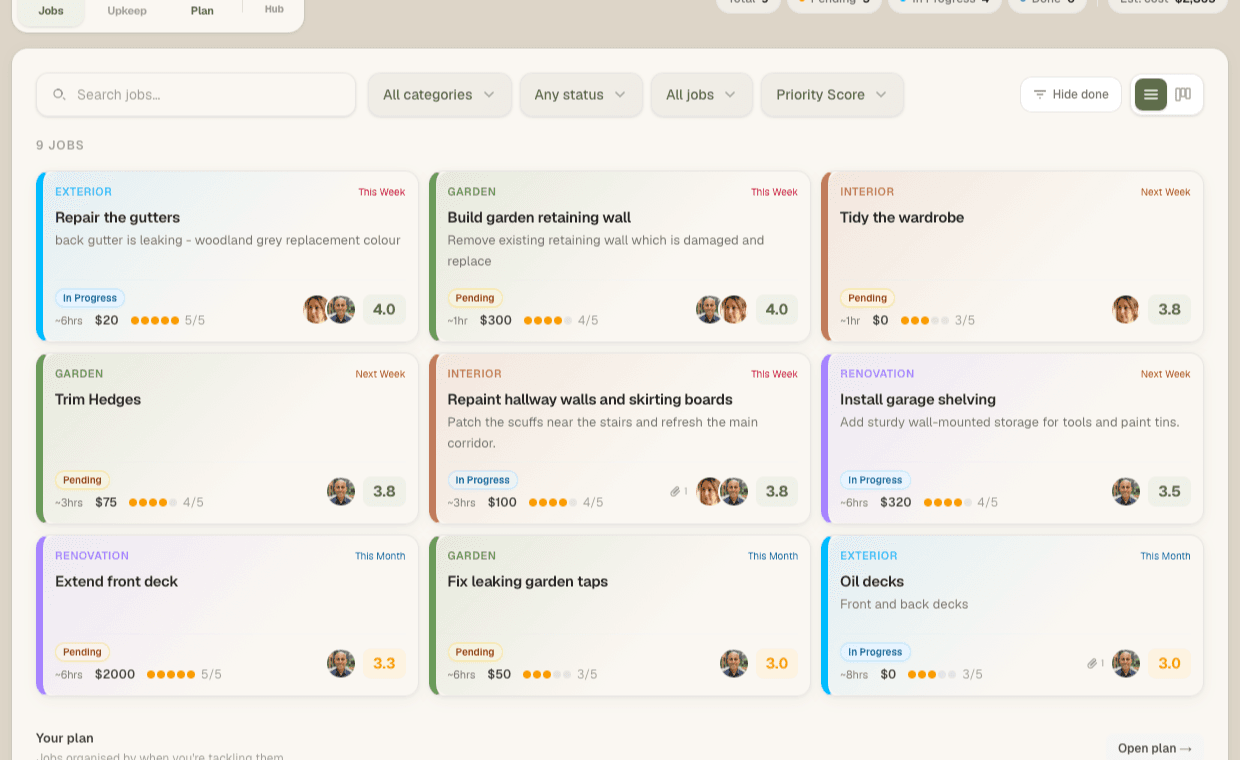Open the Any status dropdown
The image size is (1240, 760).
pyautogui.click(x=581, y=95)
